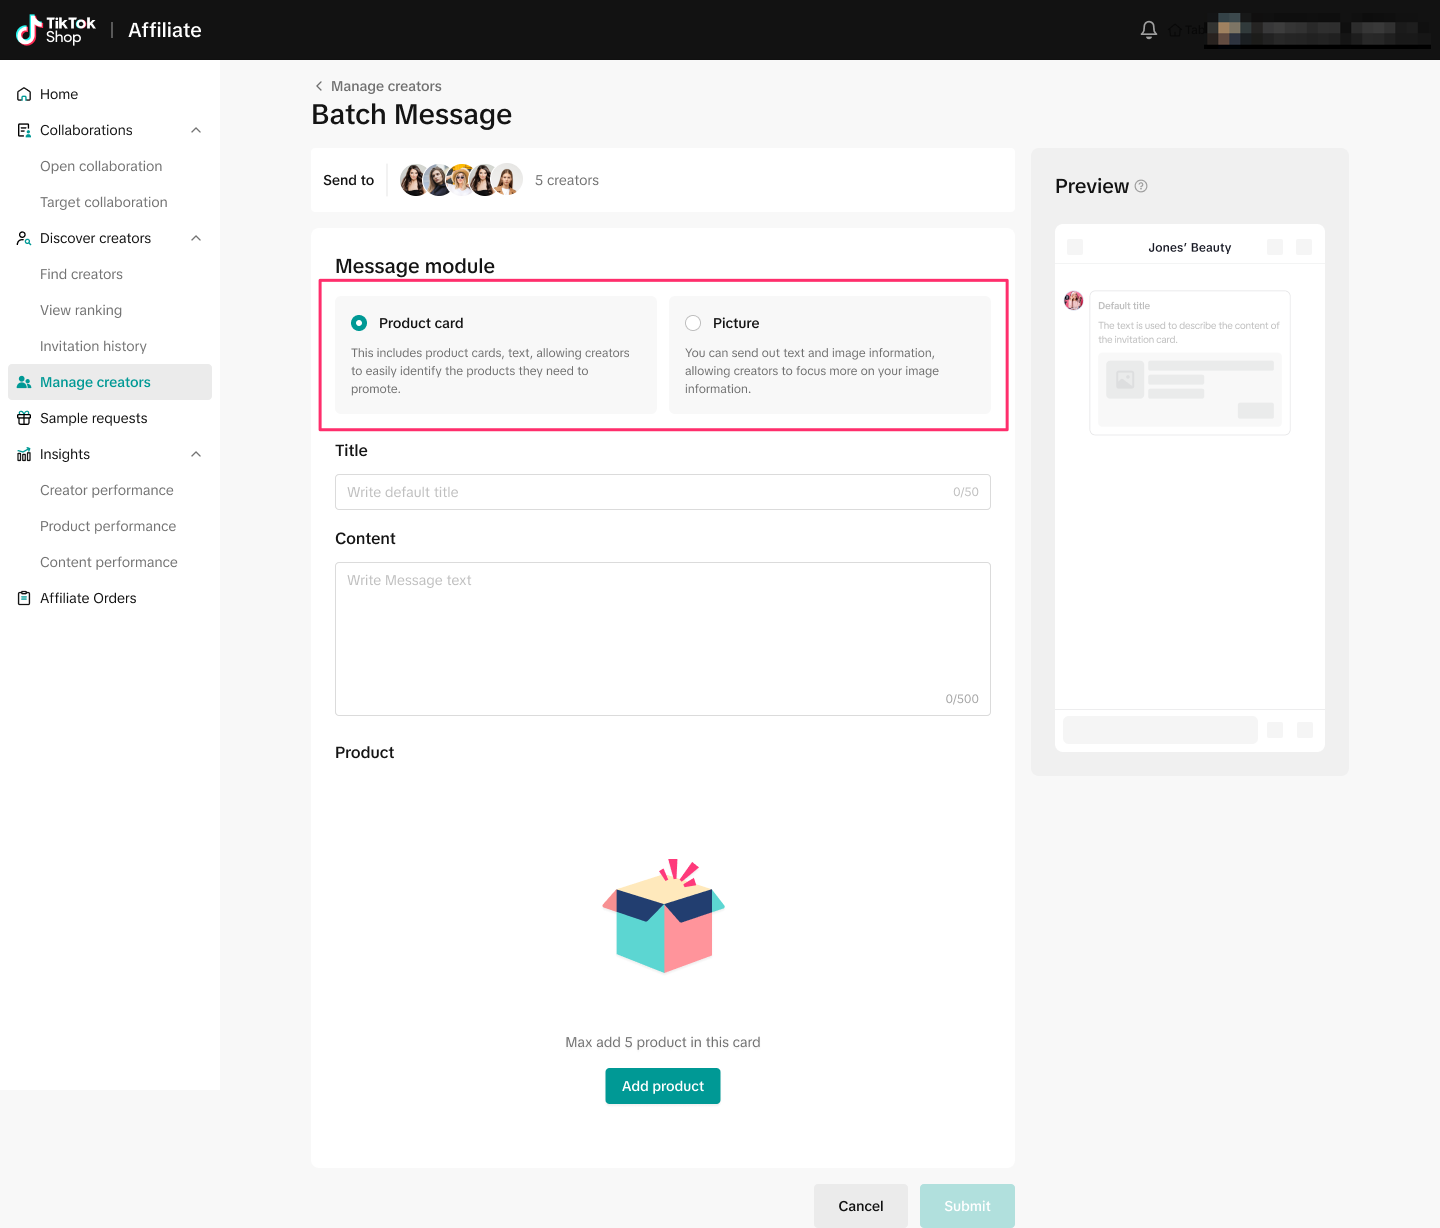
Task: Focus the Title input field
Action: pyautogui.click(x=640, y=492)
